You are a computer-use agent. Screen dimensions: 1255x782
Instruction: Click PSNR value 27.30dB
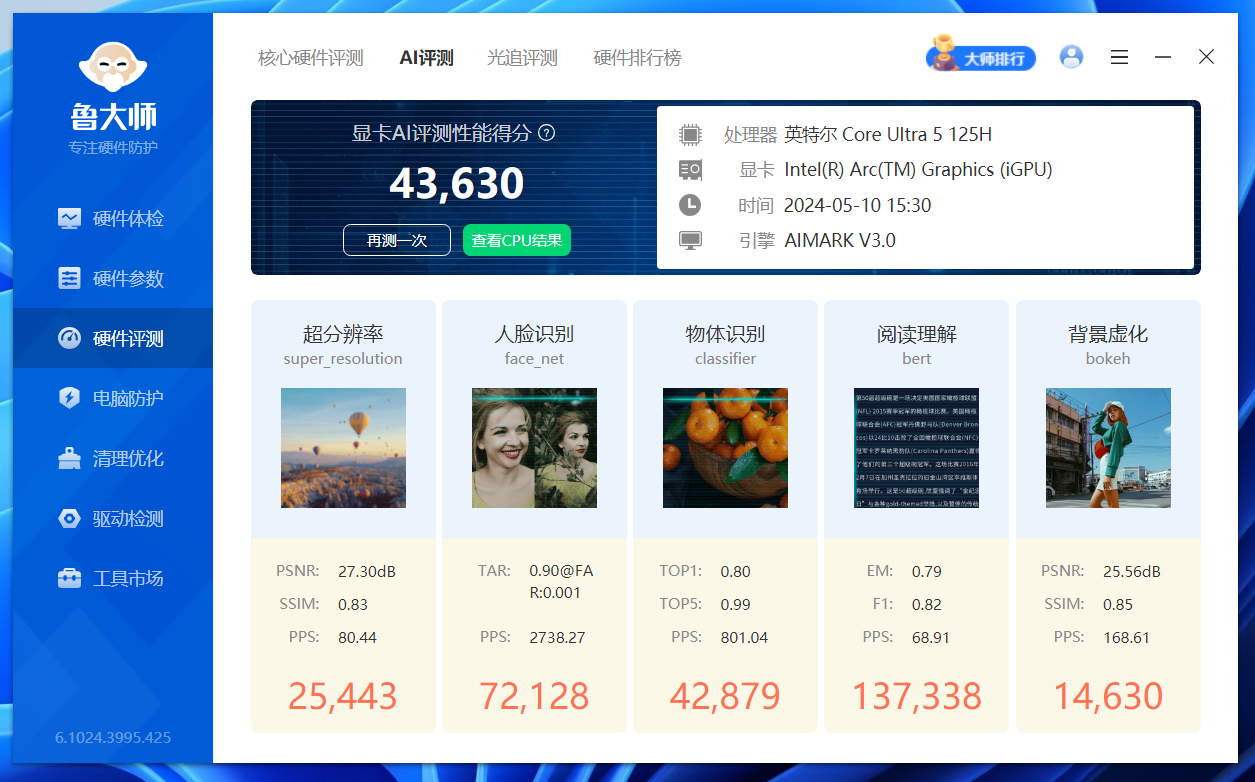pyautogui.click(x=367, y=572)
